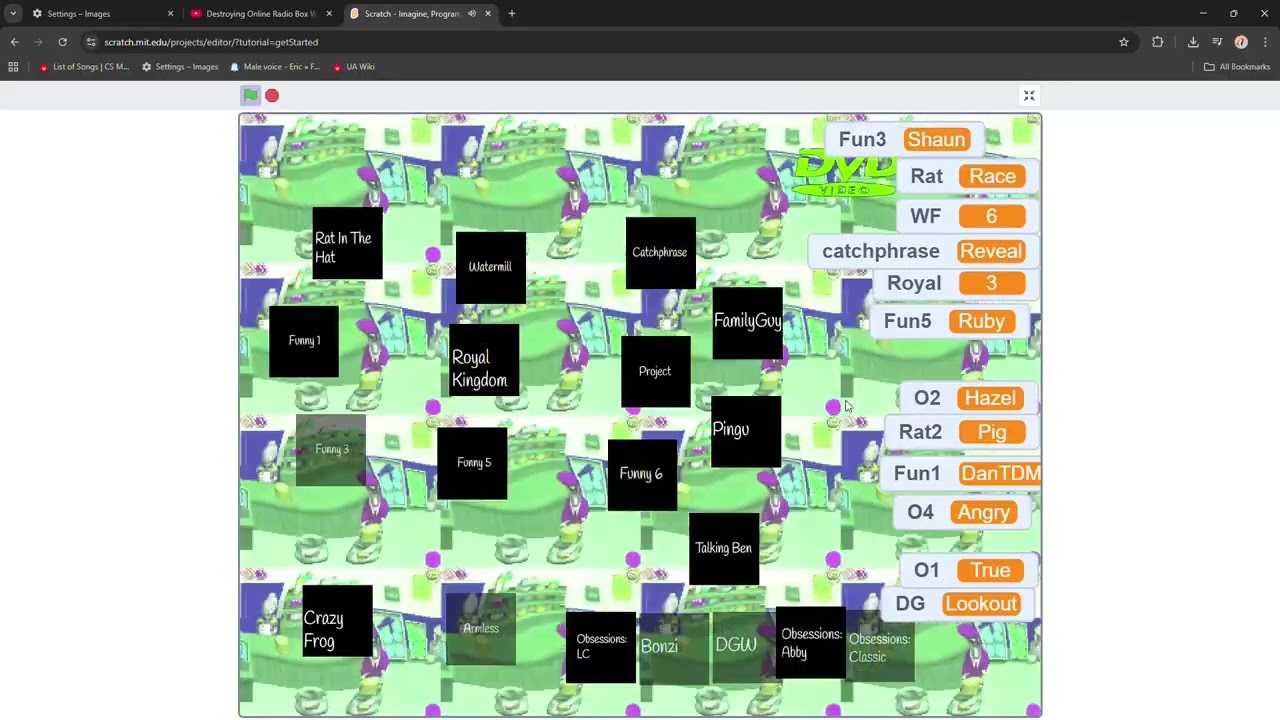
Task: Click the Funny 5 tile
Action: (472, 464)
